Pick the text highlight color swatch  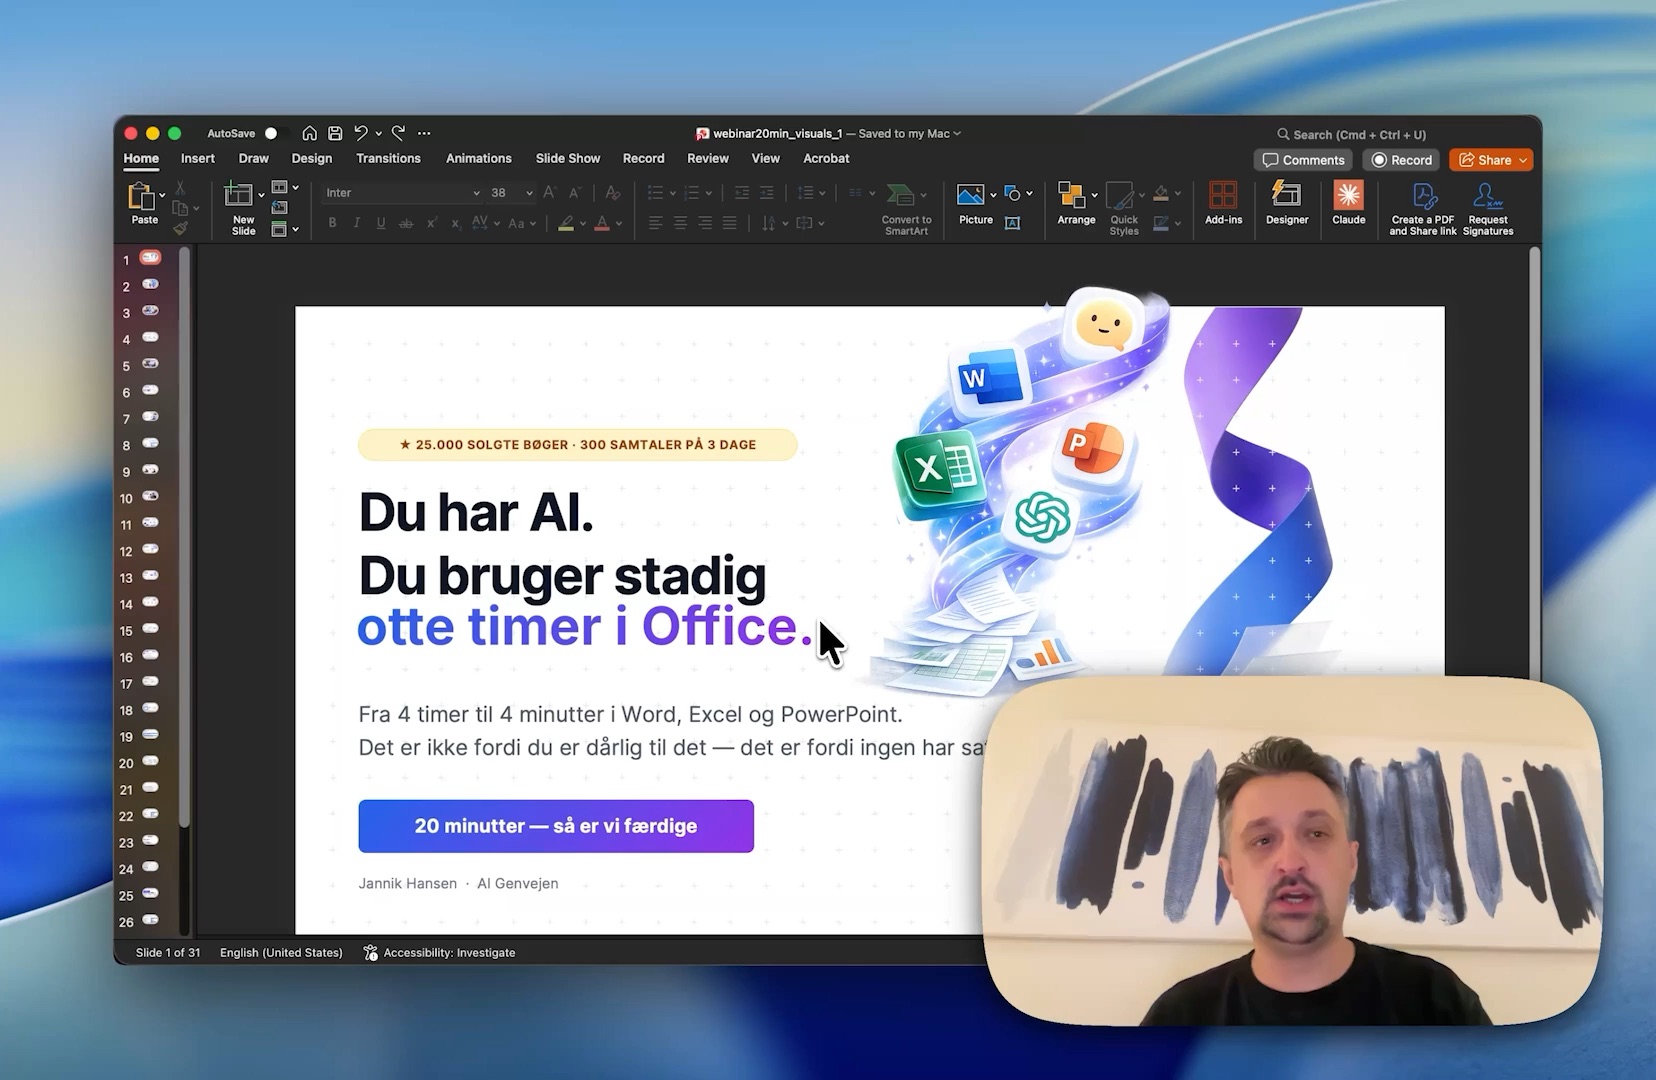(566, 224)
